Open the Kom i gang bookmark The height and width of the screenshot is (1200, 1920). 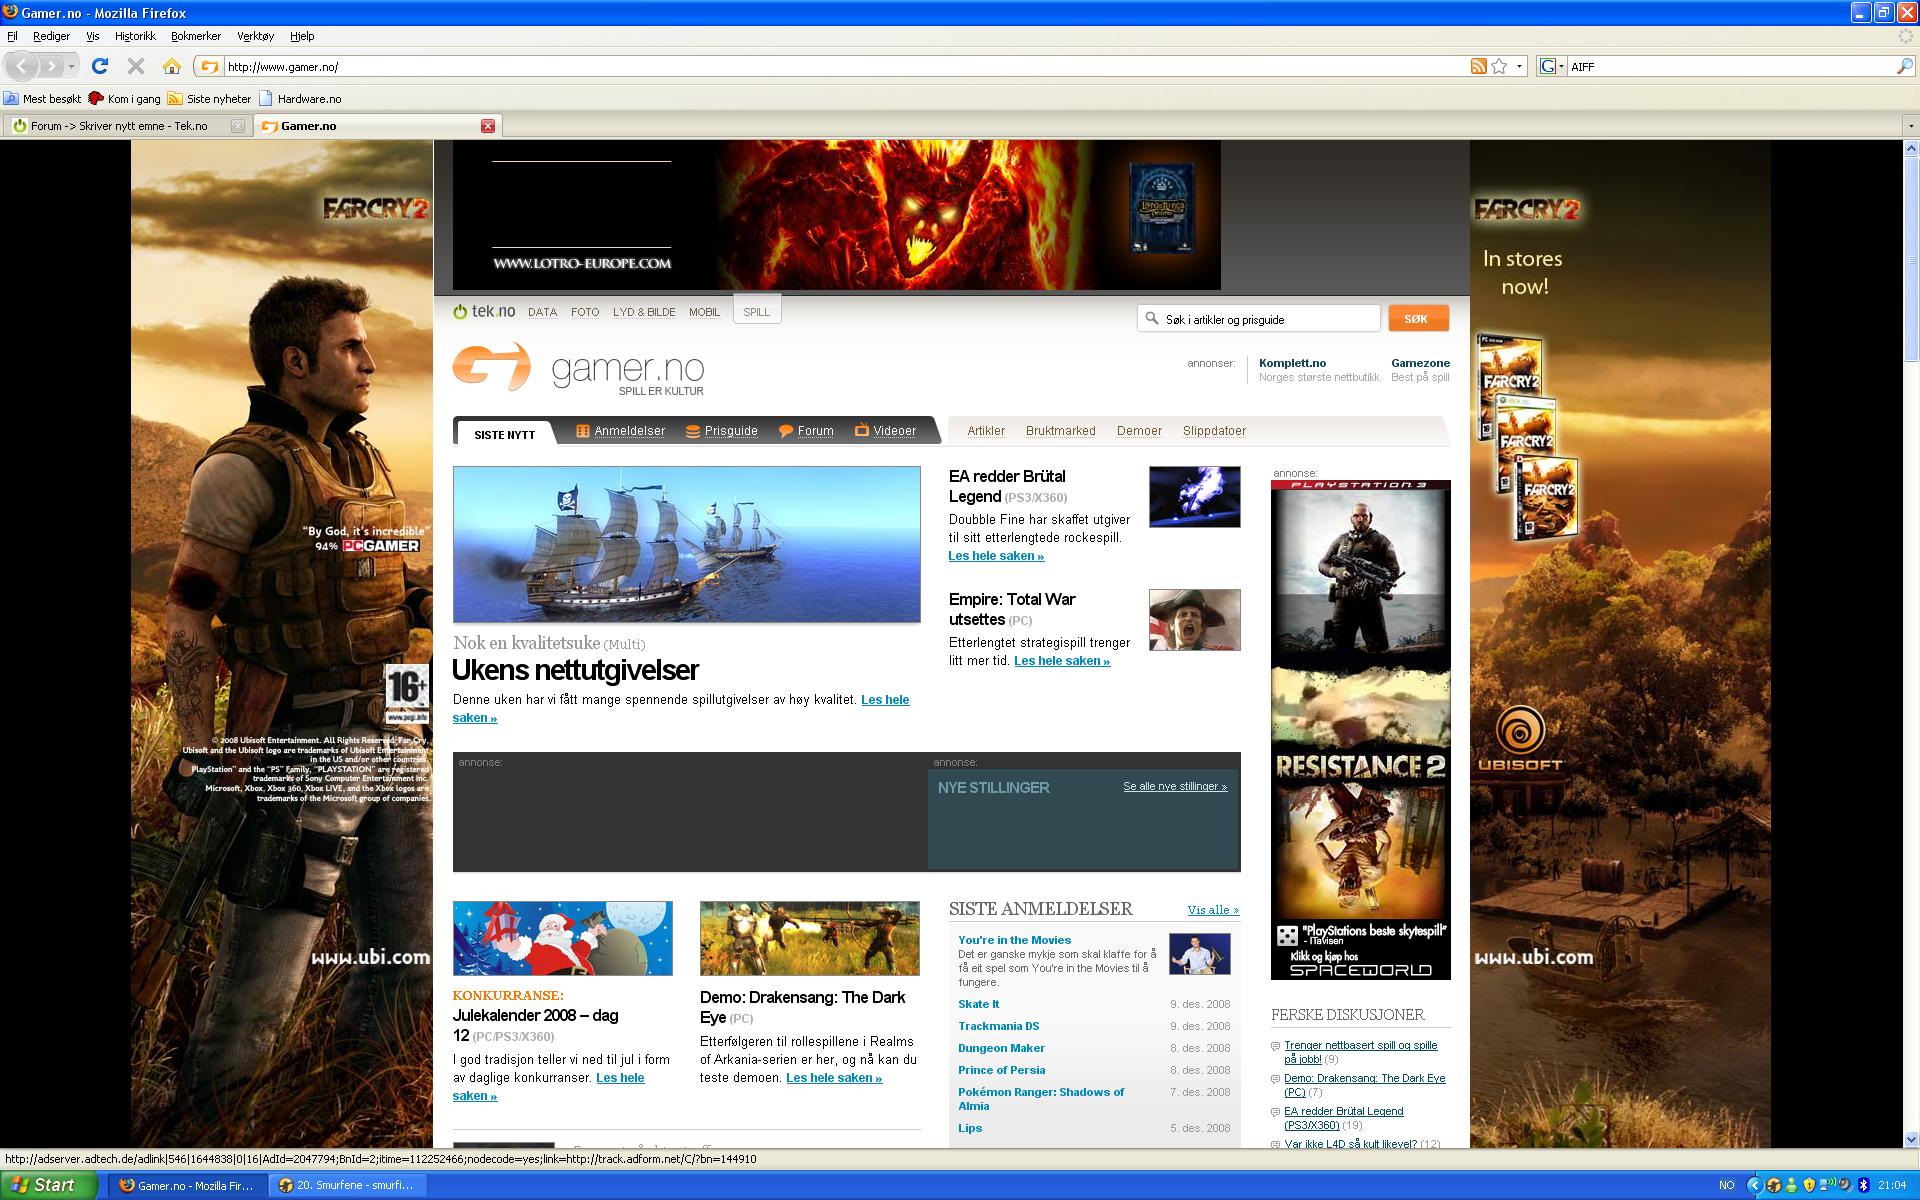pyautogui.click(x=124, y=98)
